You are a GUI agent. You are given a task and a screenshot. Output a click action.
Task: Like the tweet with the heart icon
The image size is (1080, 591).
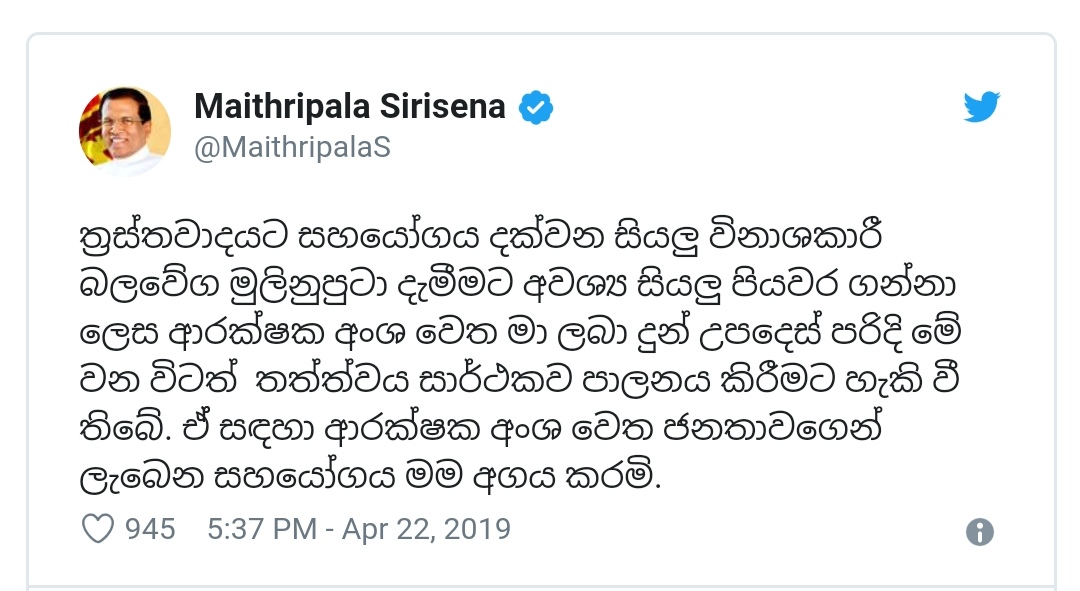pyautogui.click(x=97, y=528)
